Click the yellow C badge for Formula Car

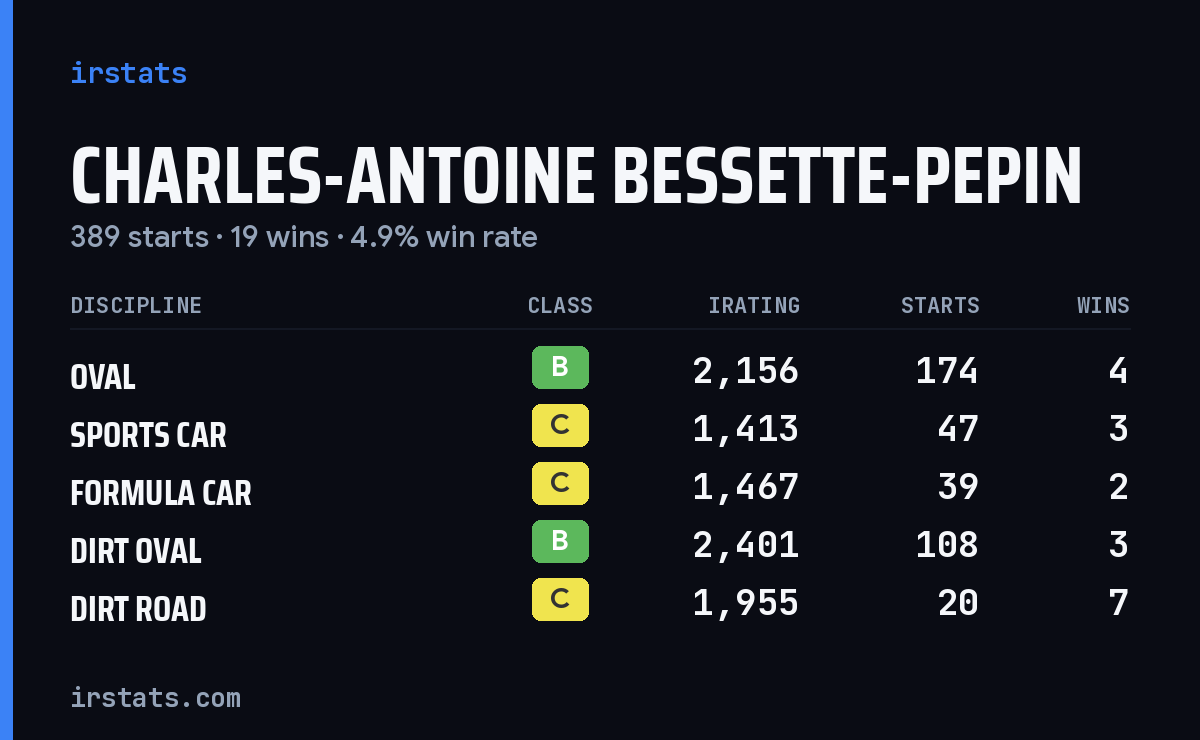[x=560, y=483]
